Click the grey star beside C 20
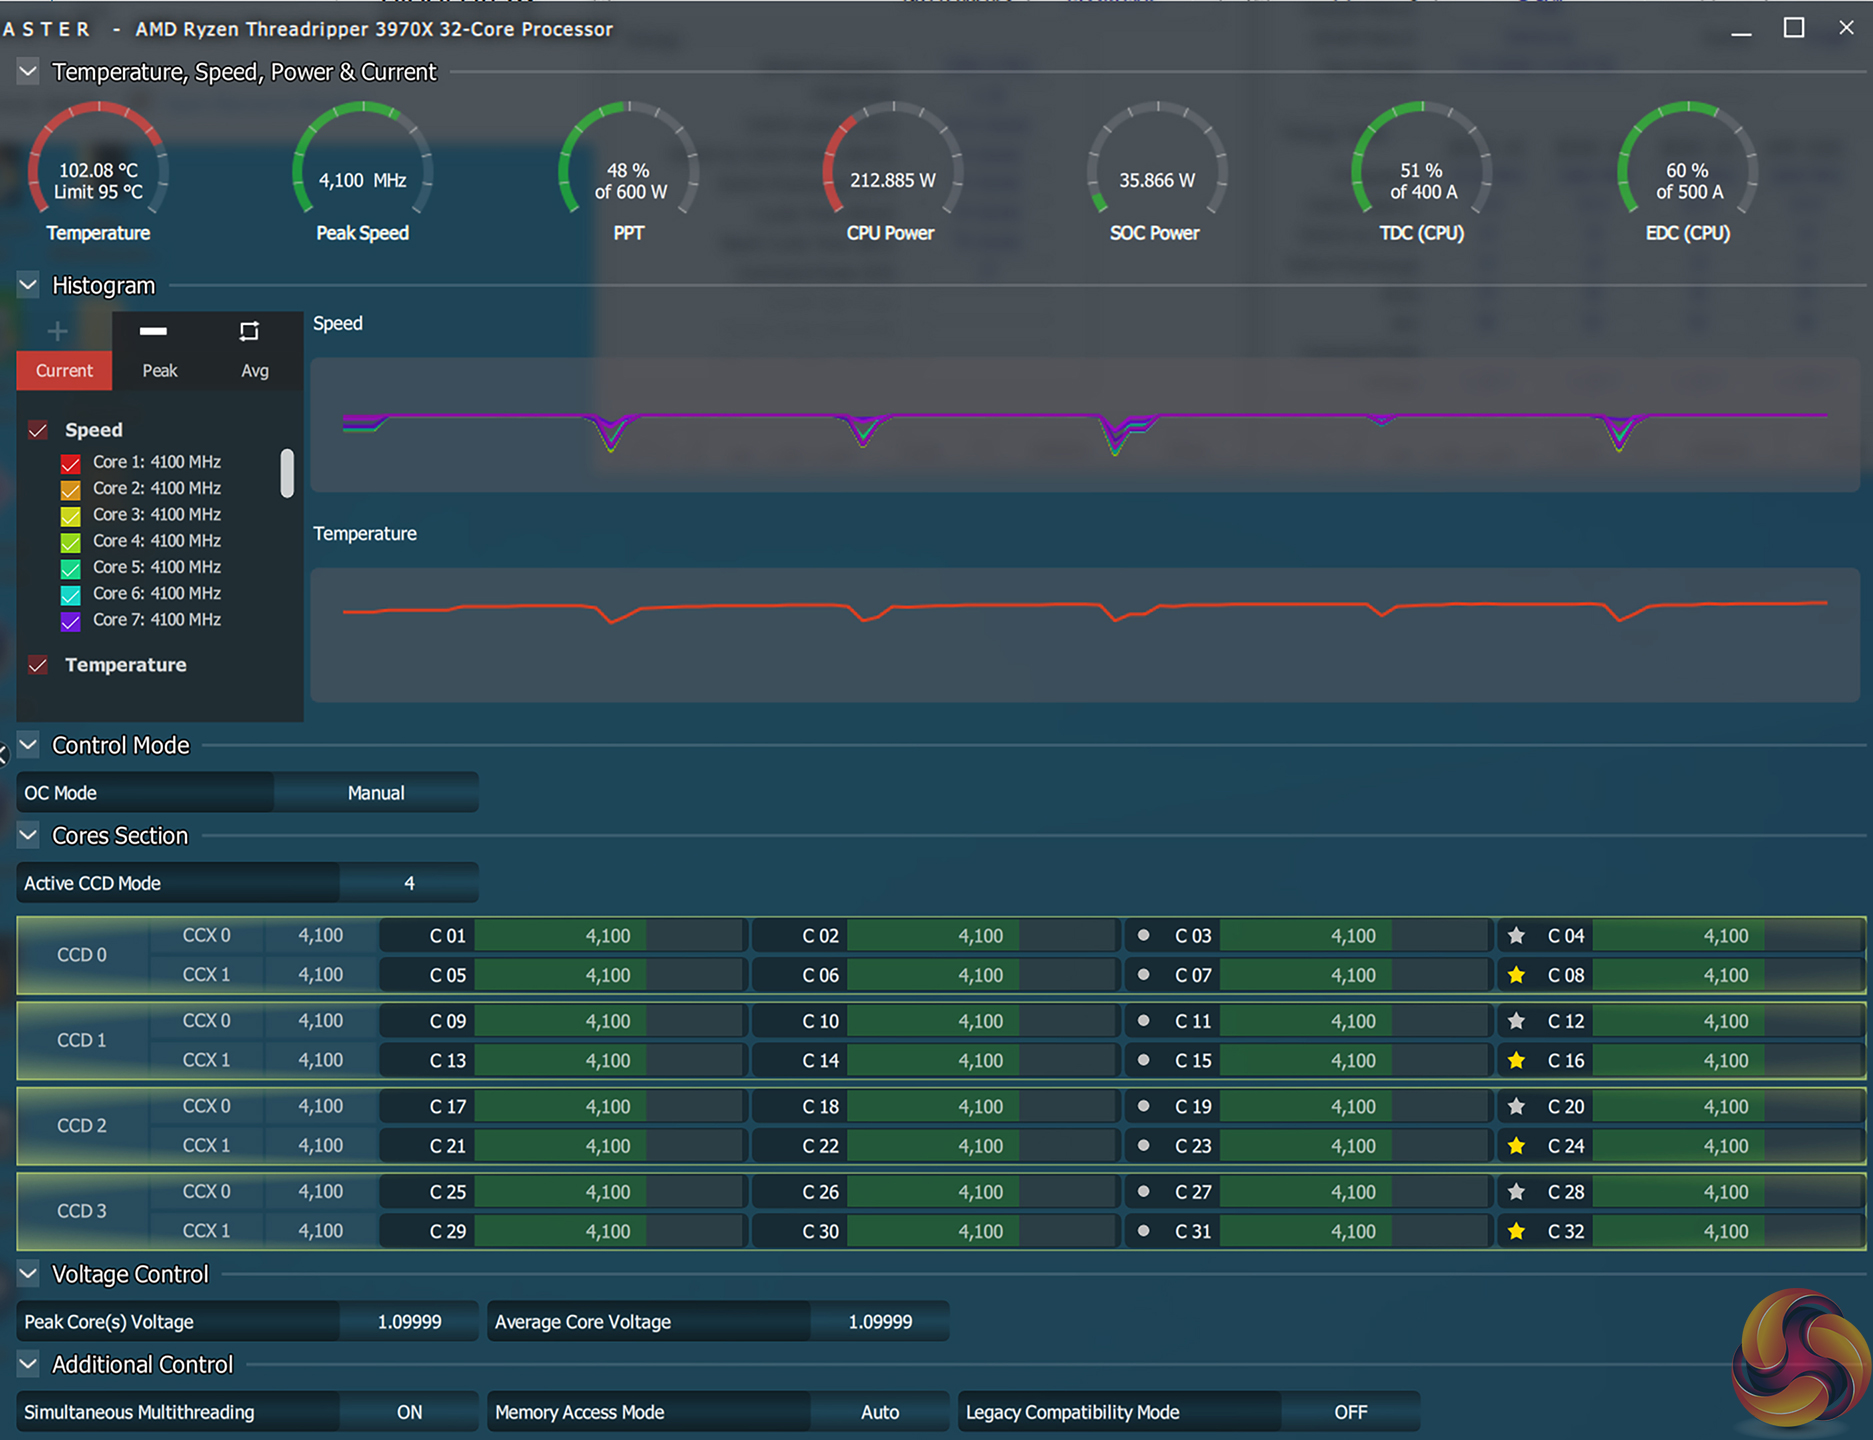The height and width of the screenshot is (1440, 1873). pyautogui.click(x=1516, y=1106)
